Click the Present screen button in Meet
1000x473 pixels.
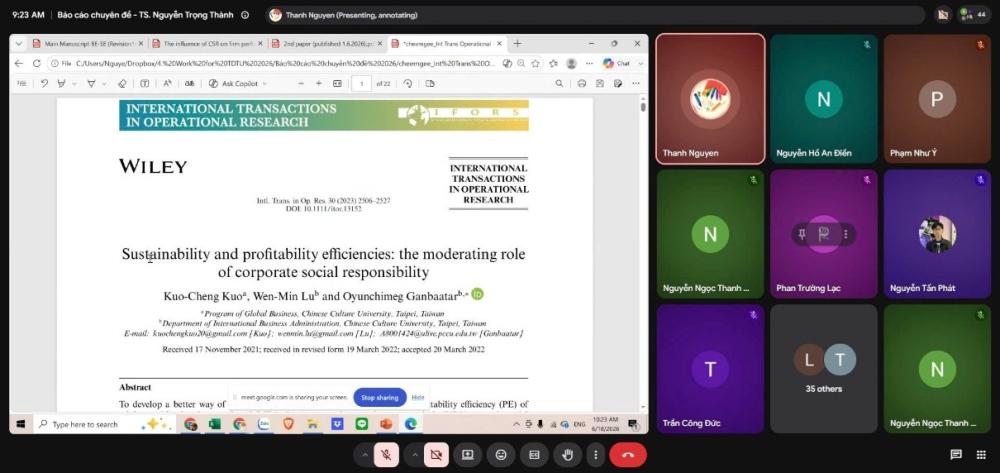(467, 455)
